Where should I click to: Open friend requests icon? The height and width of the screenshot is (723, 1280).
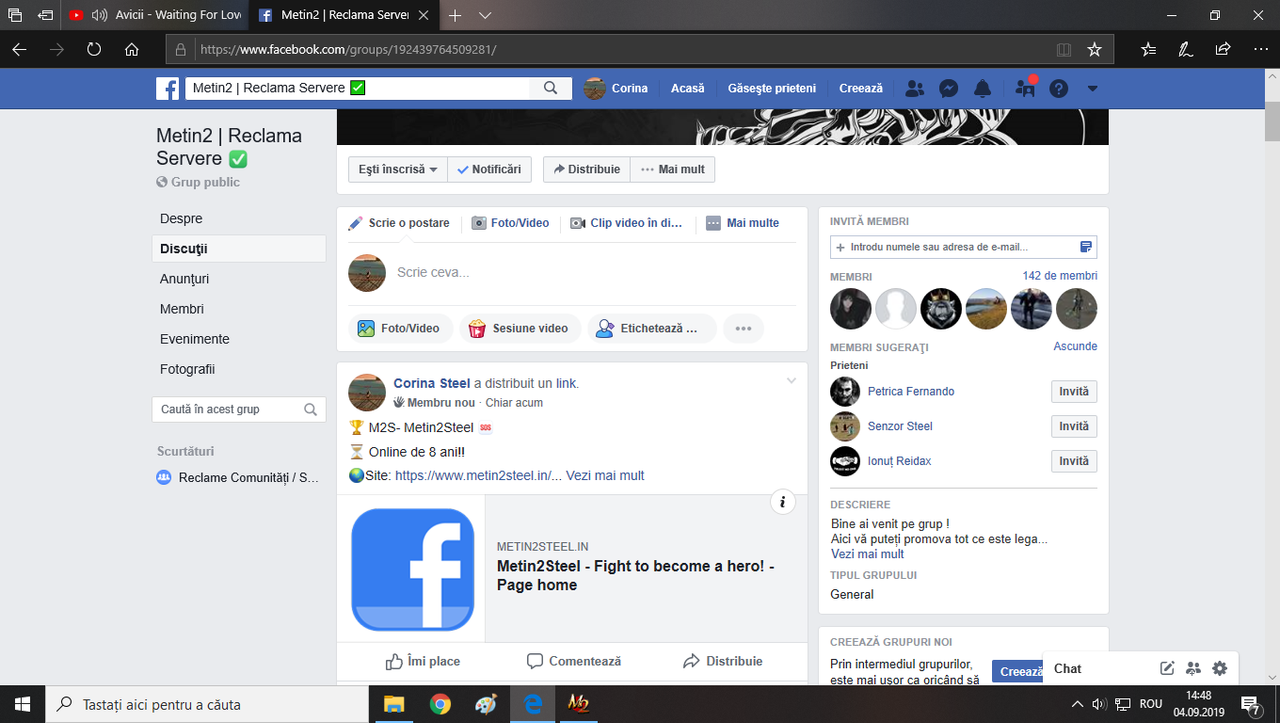(914, 88)
